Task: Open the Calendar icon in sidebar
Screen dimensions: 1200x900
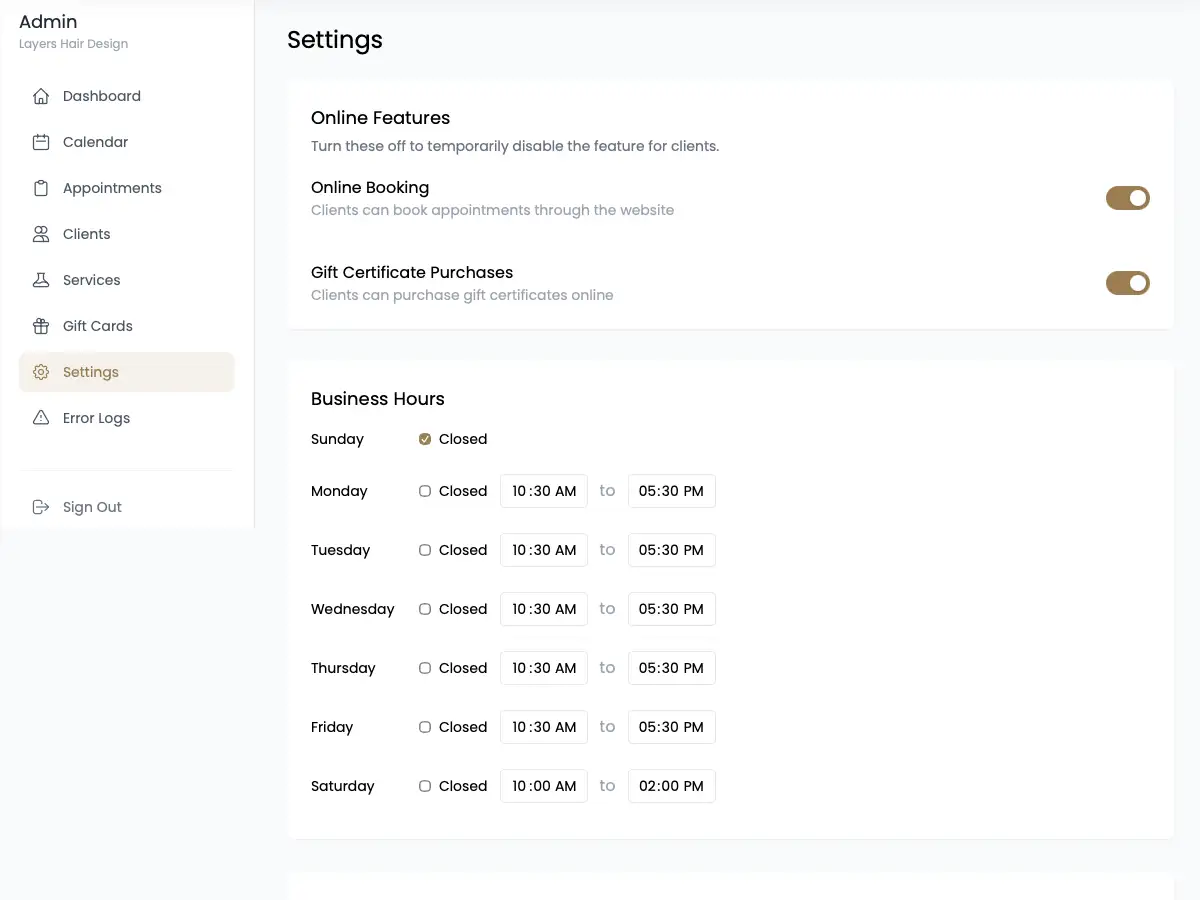Action: pos(40,141)
